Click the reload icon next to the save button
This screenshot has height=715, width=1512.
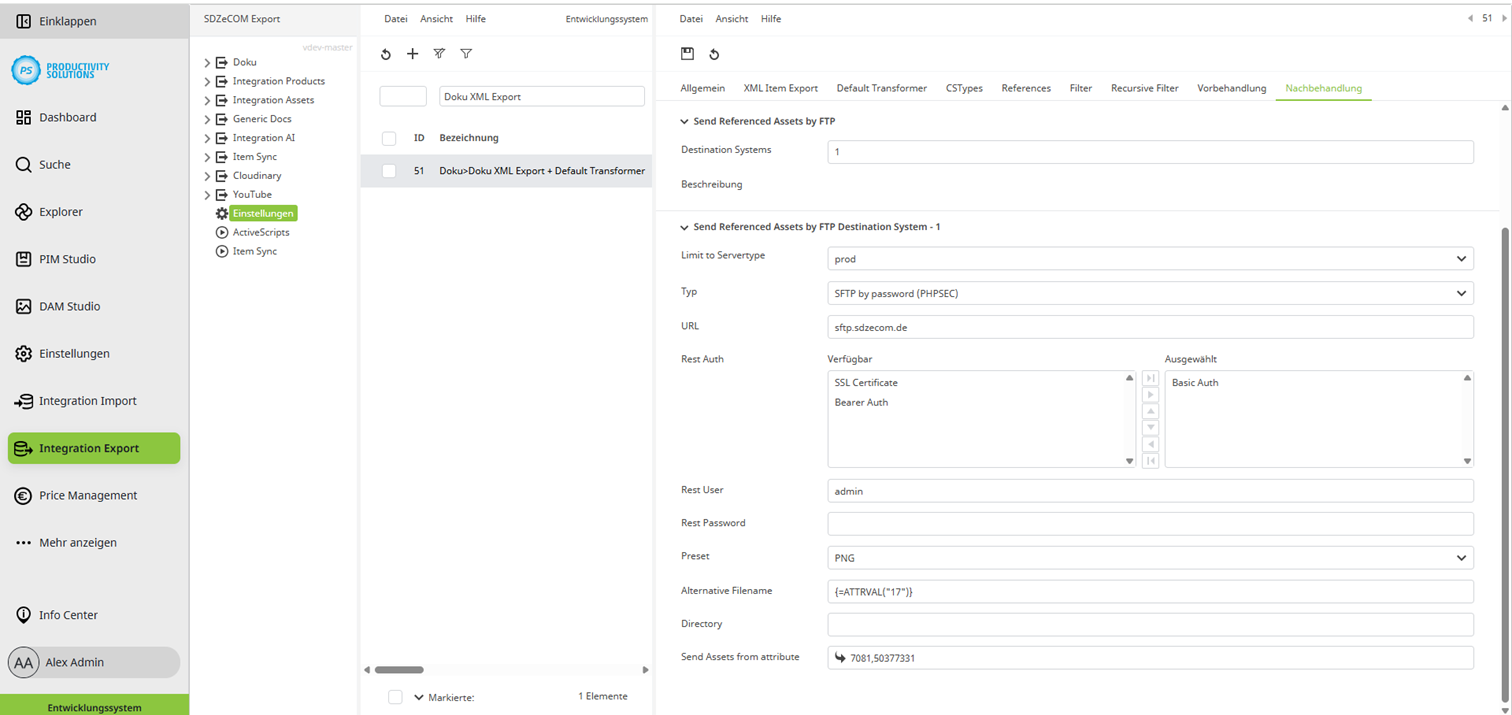[x=715, y=54]
